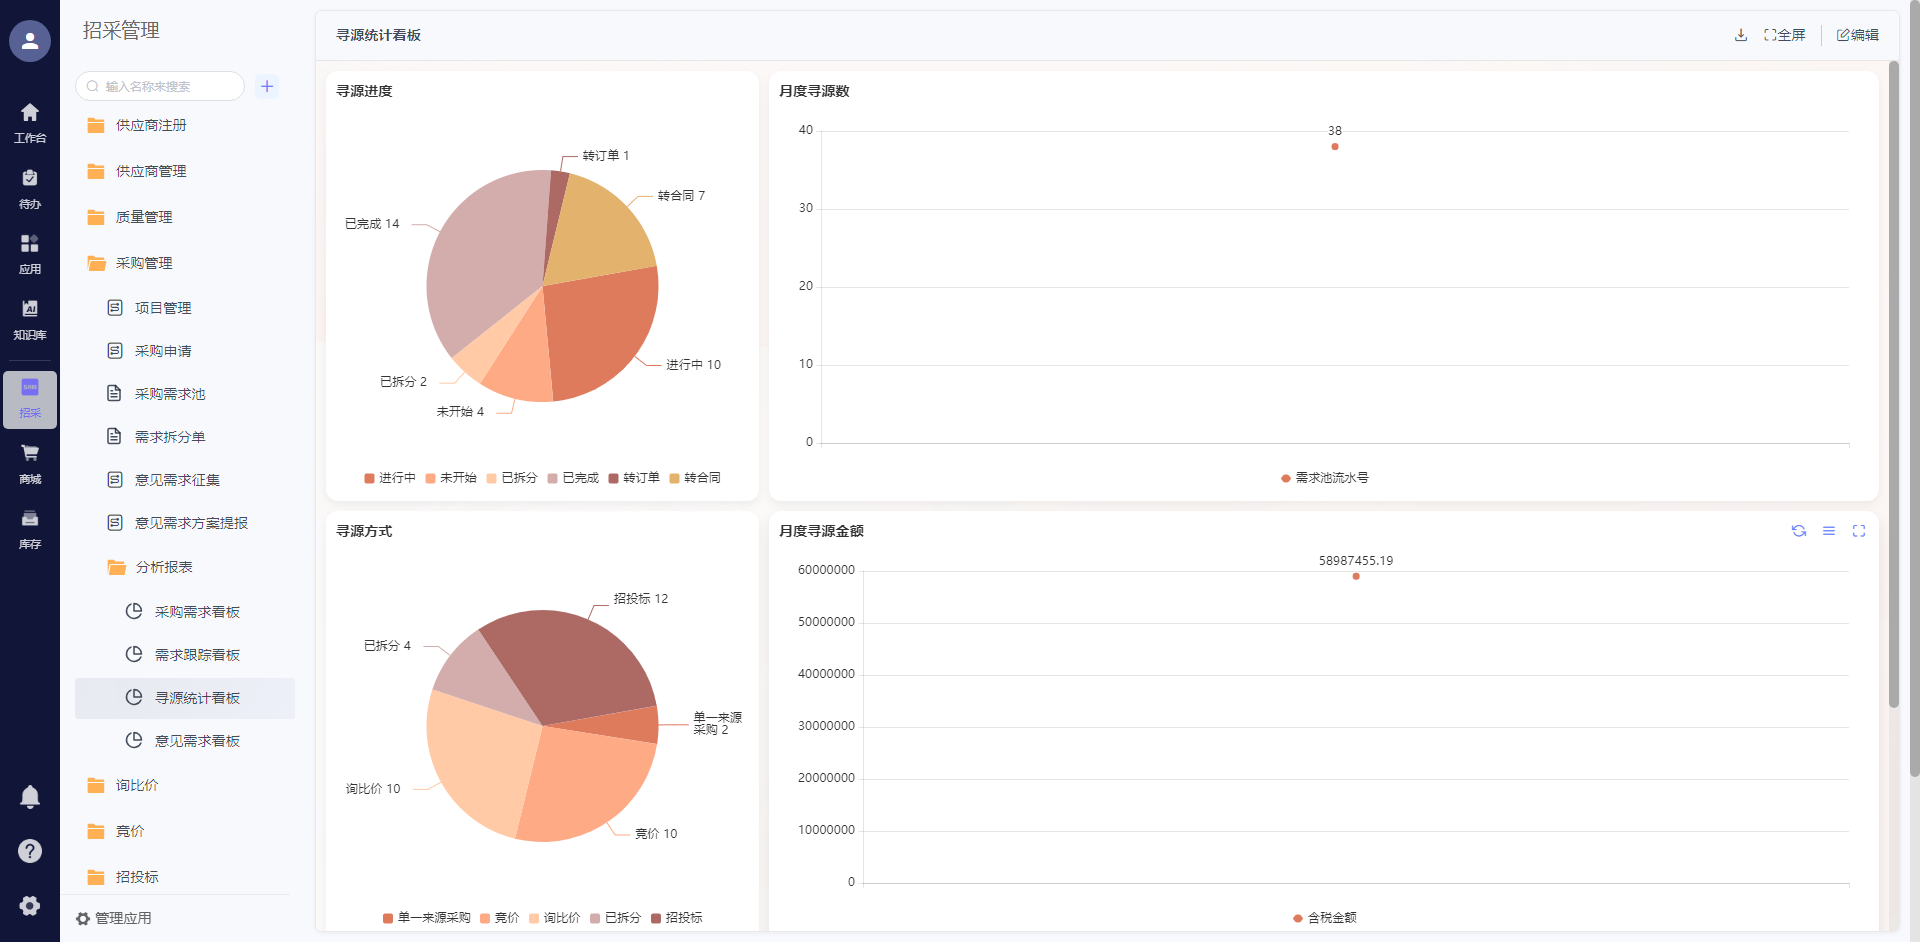Expand 月度寻源金额 chart with fullscreen icon
Image resolution: width=1920 pixels, height=942 pixels.
1858,531
